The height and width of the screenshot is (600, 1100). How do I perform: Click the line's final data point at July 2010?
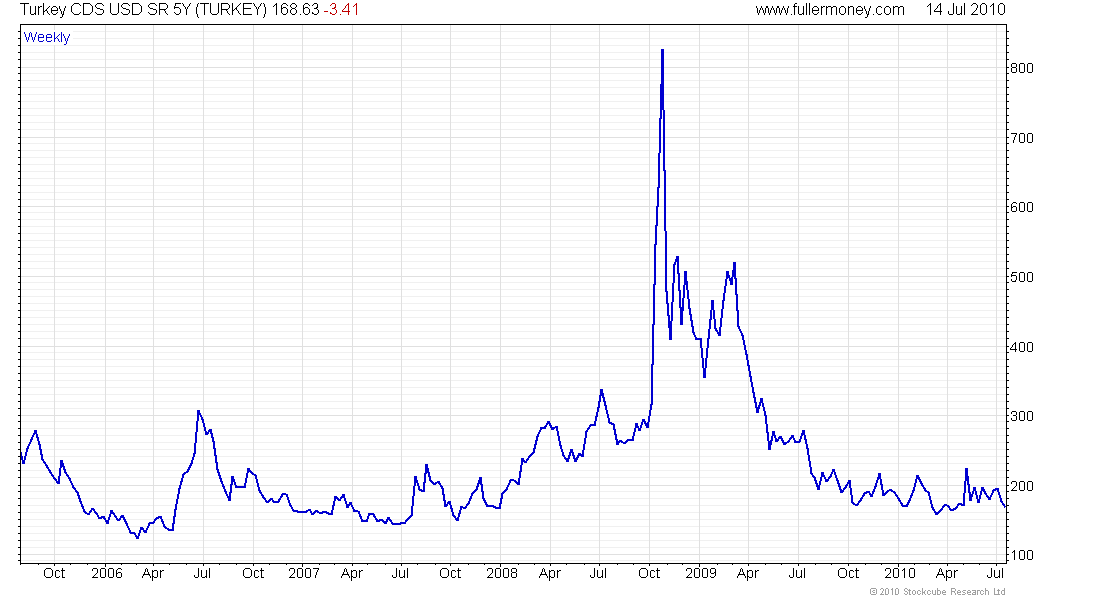[x=1005, y=506]
